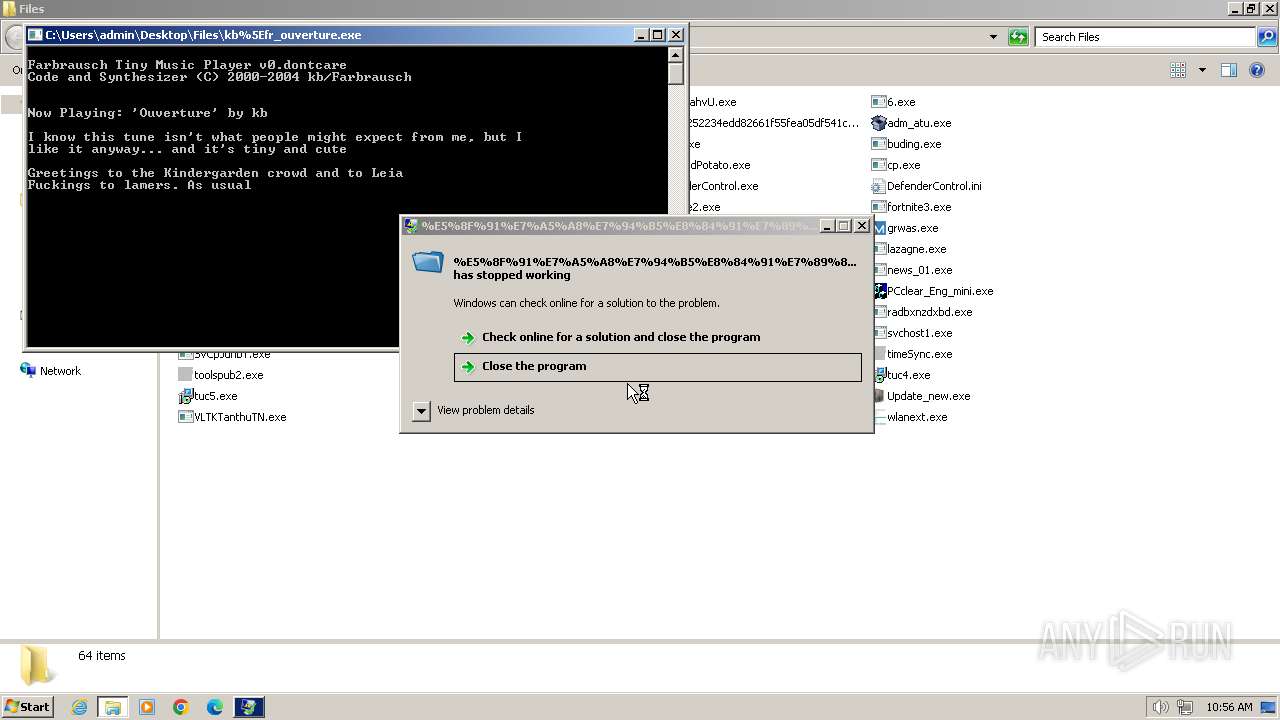Open Explorer help question mark icon
The height and width of the screenshot is (720, 1280).
click(x=1257, y=70)
